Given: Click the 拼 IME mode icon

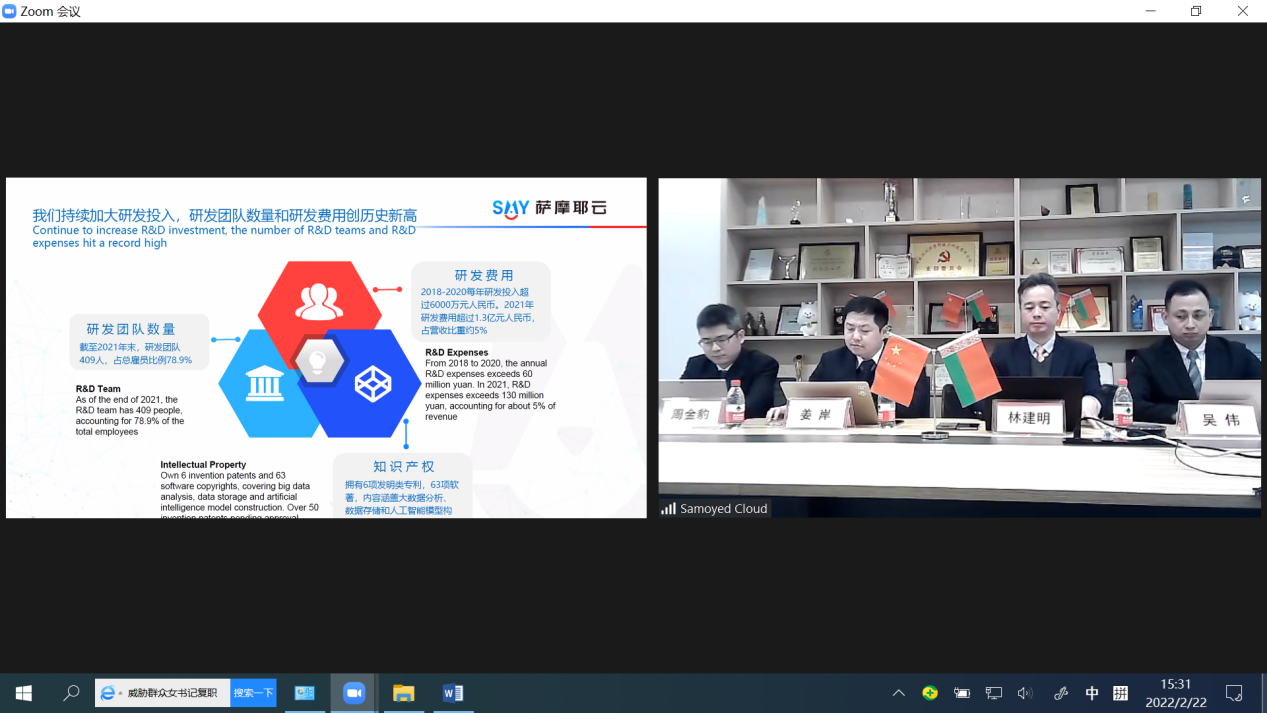Looking at the screenshot, I should [1121, 693].
